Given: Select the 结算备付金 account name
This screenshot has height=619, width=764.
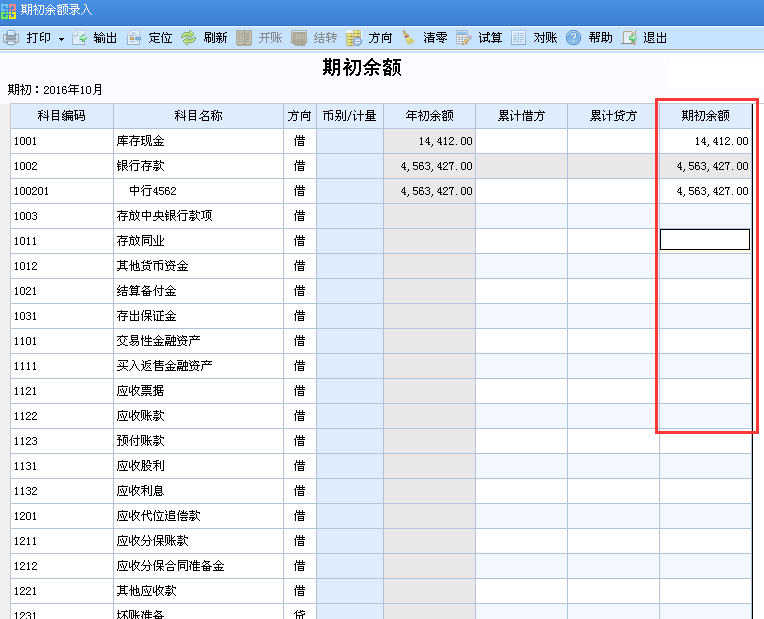Looking at the screenshot, I should click(x=146, y=291).
